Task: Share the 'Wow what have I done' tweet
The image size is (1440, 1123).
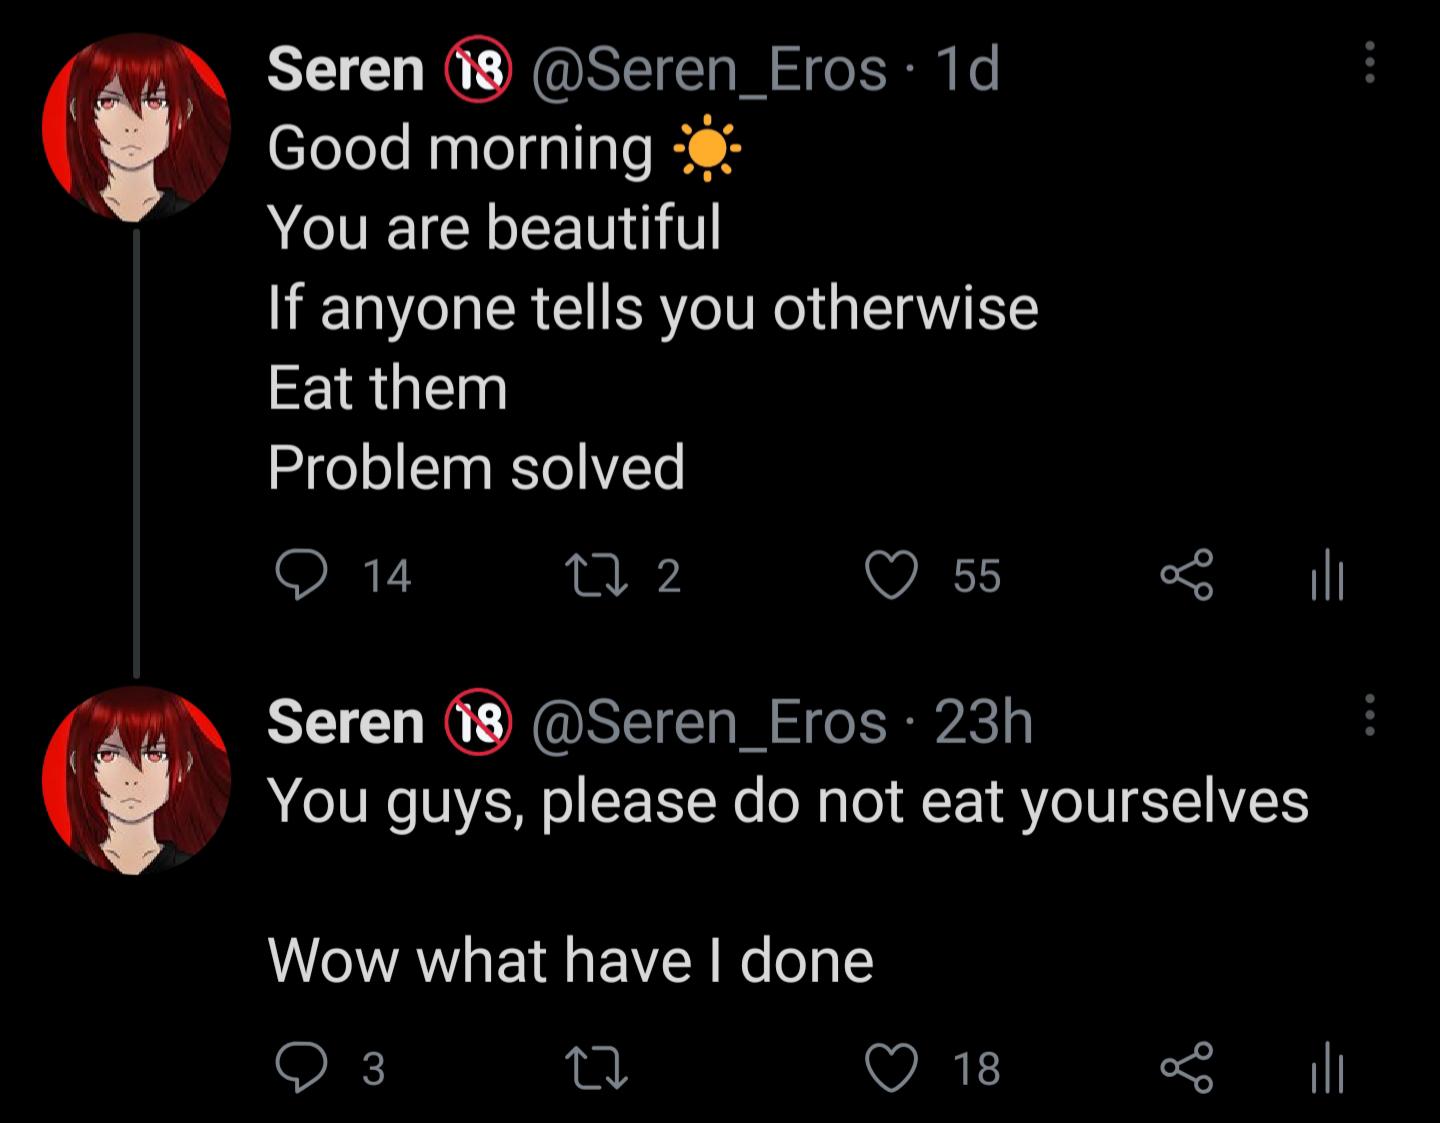Action: 1187,1068
